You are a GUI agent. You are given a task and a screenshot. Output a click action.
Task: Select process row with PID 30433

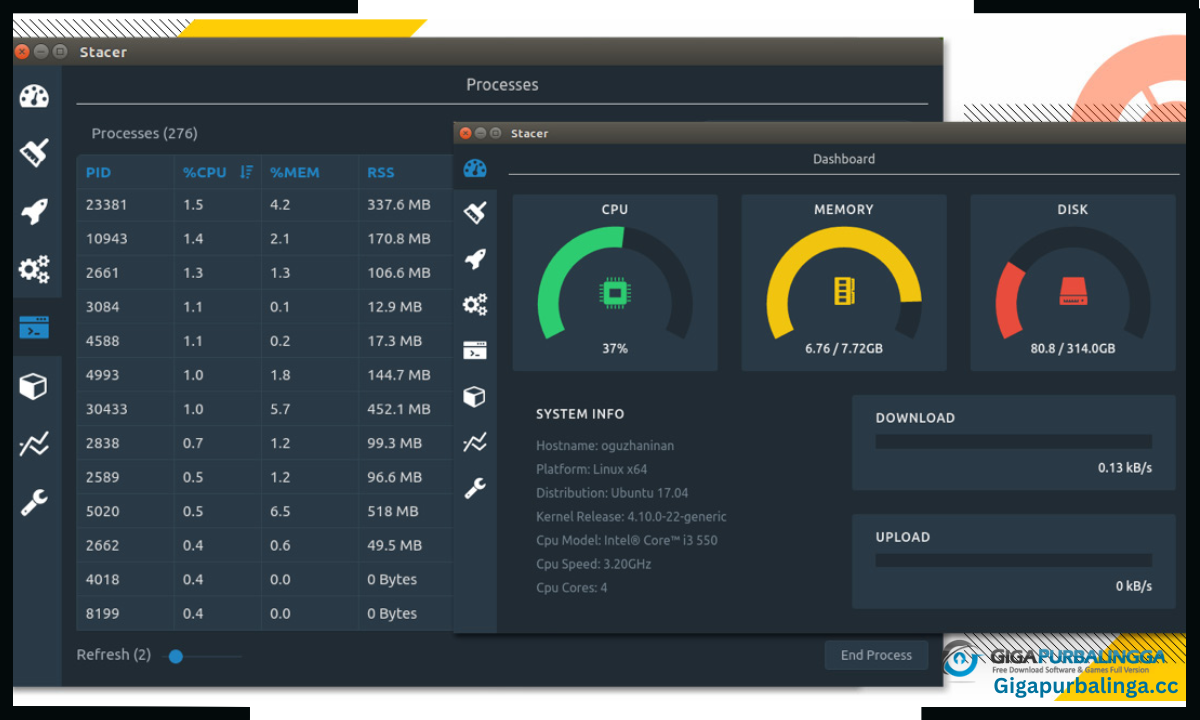point(265,408)
